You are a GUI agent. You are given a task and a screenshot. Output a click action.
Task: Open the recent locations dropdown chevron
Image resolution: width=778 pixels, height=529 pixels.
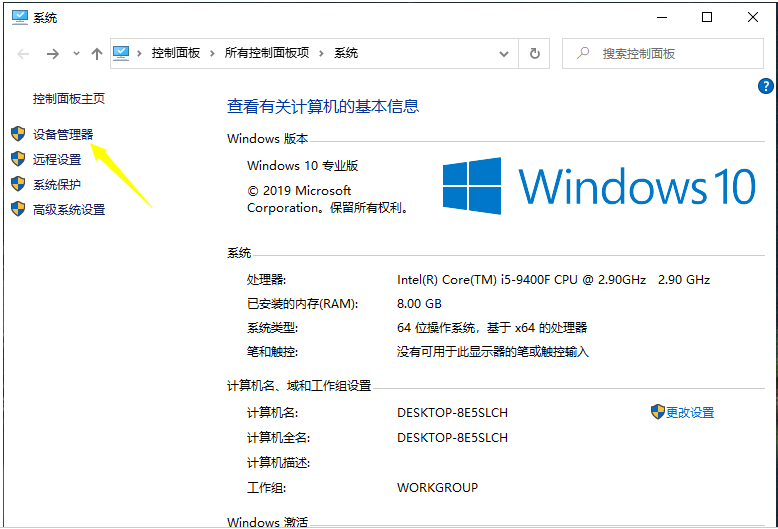pyautogui.click(x=75, y=54)
